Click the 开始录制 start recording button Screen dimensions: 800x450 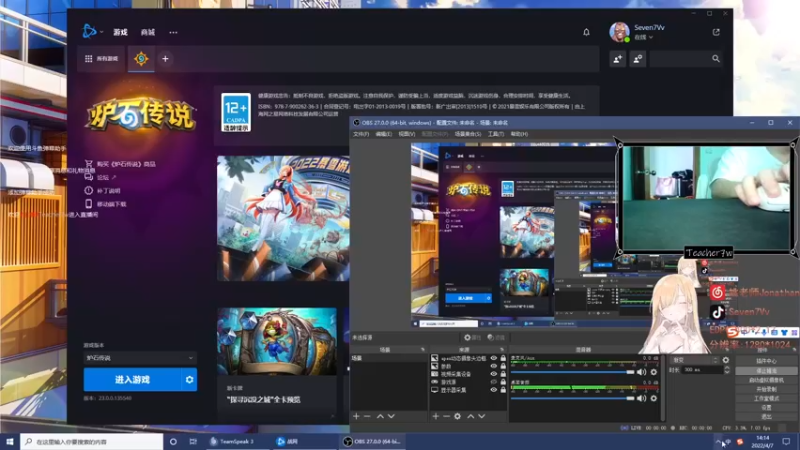point(766,389)
